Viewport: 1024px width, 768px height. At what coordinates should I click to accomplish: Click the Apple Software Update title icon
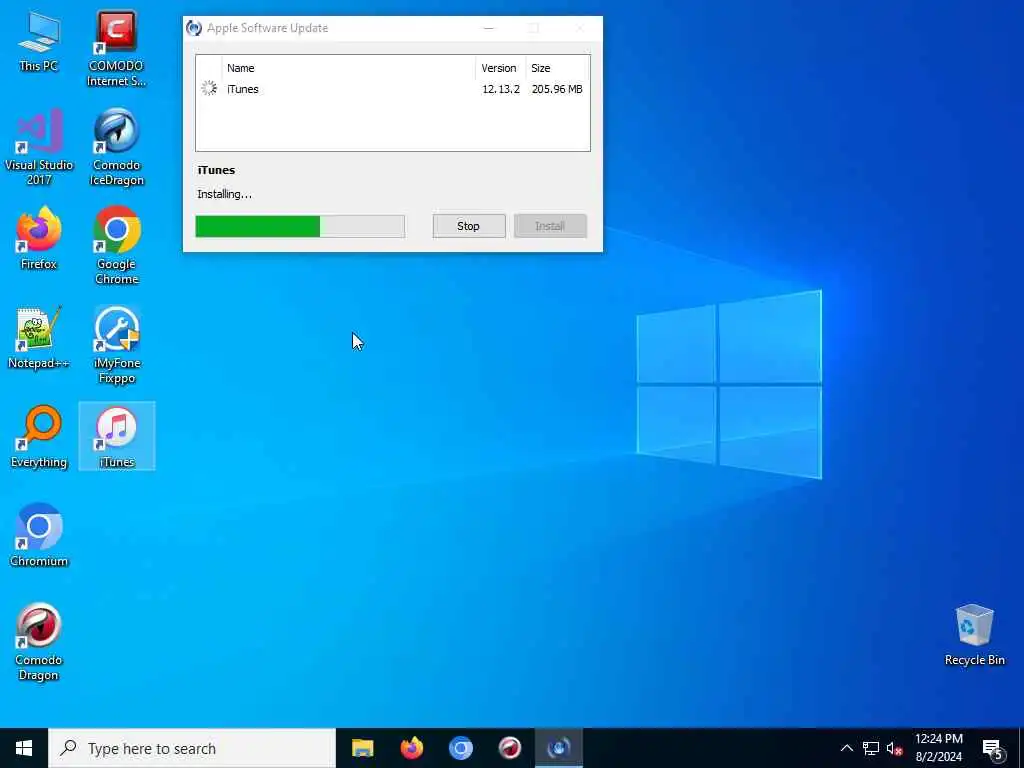pos(194,28)
